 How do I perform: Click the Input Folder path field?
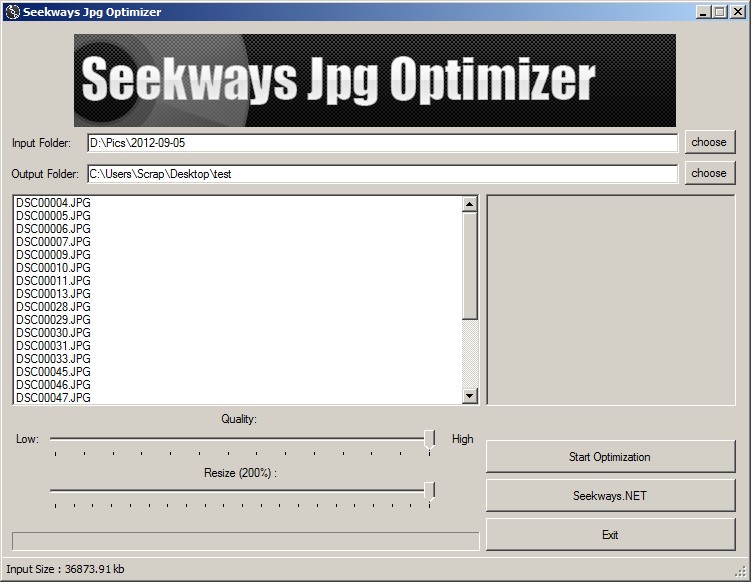click(383, 143)
